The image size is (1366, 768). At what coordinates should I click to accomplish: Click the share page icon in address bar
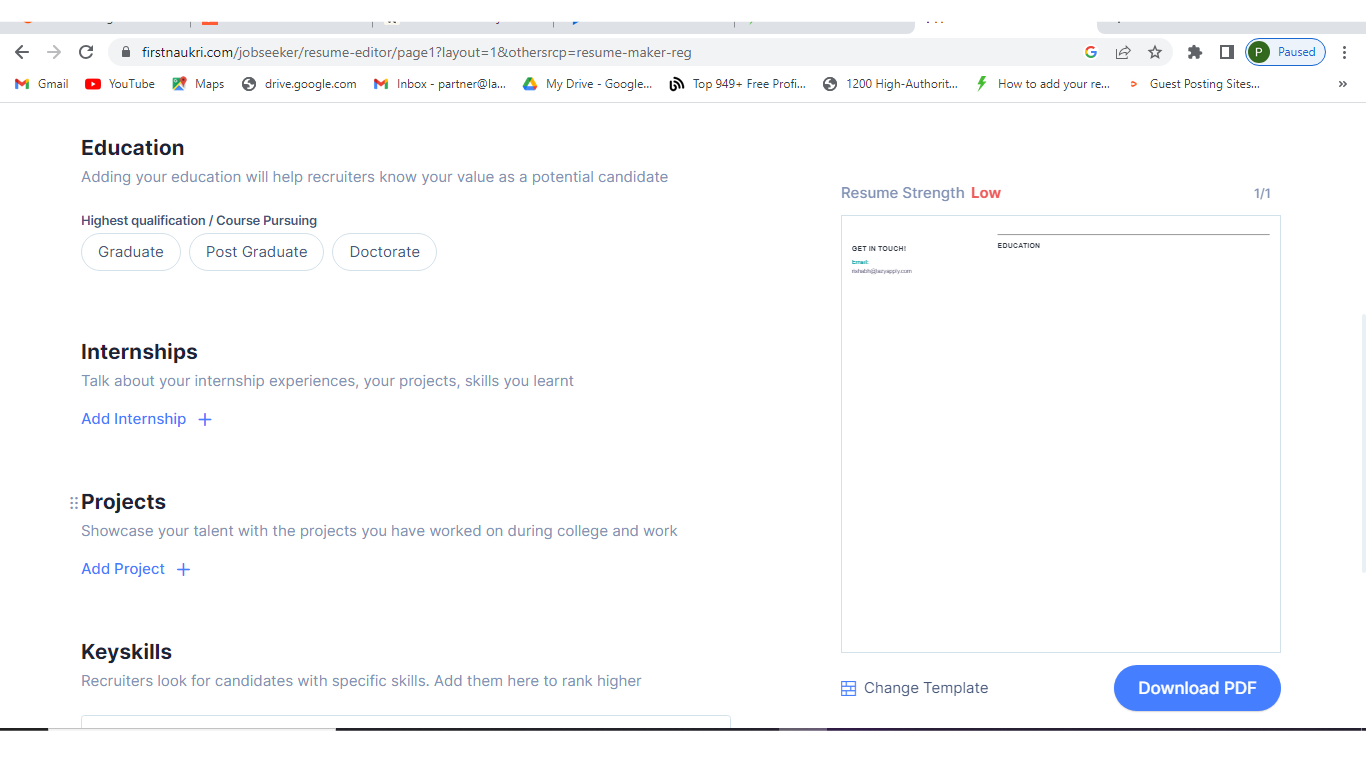(1123, 52)
